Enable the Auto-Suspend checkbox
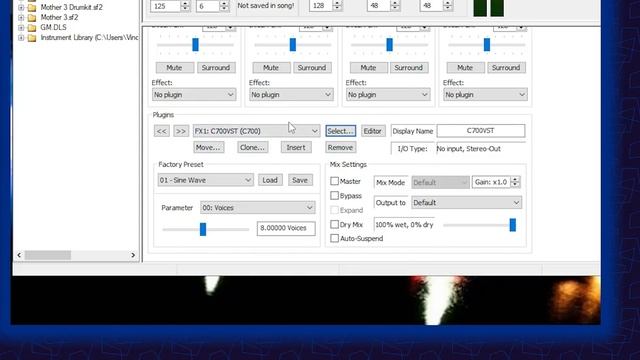The width and height of the screenshot is (640, 360). pos(334,238)
